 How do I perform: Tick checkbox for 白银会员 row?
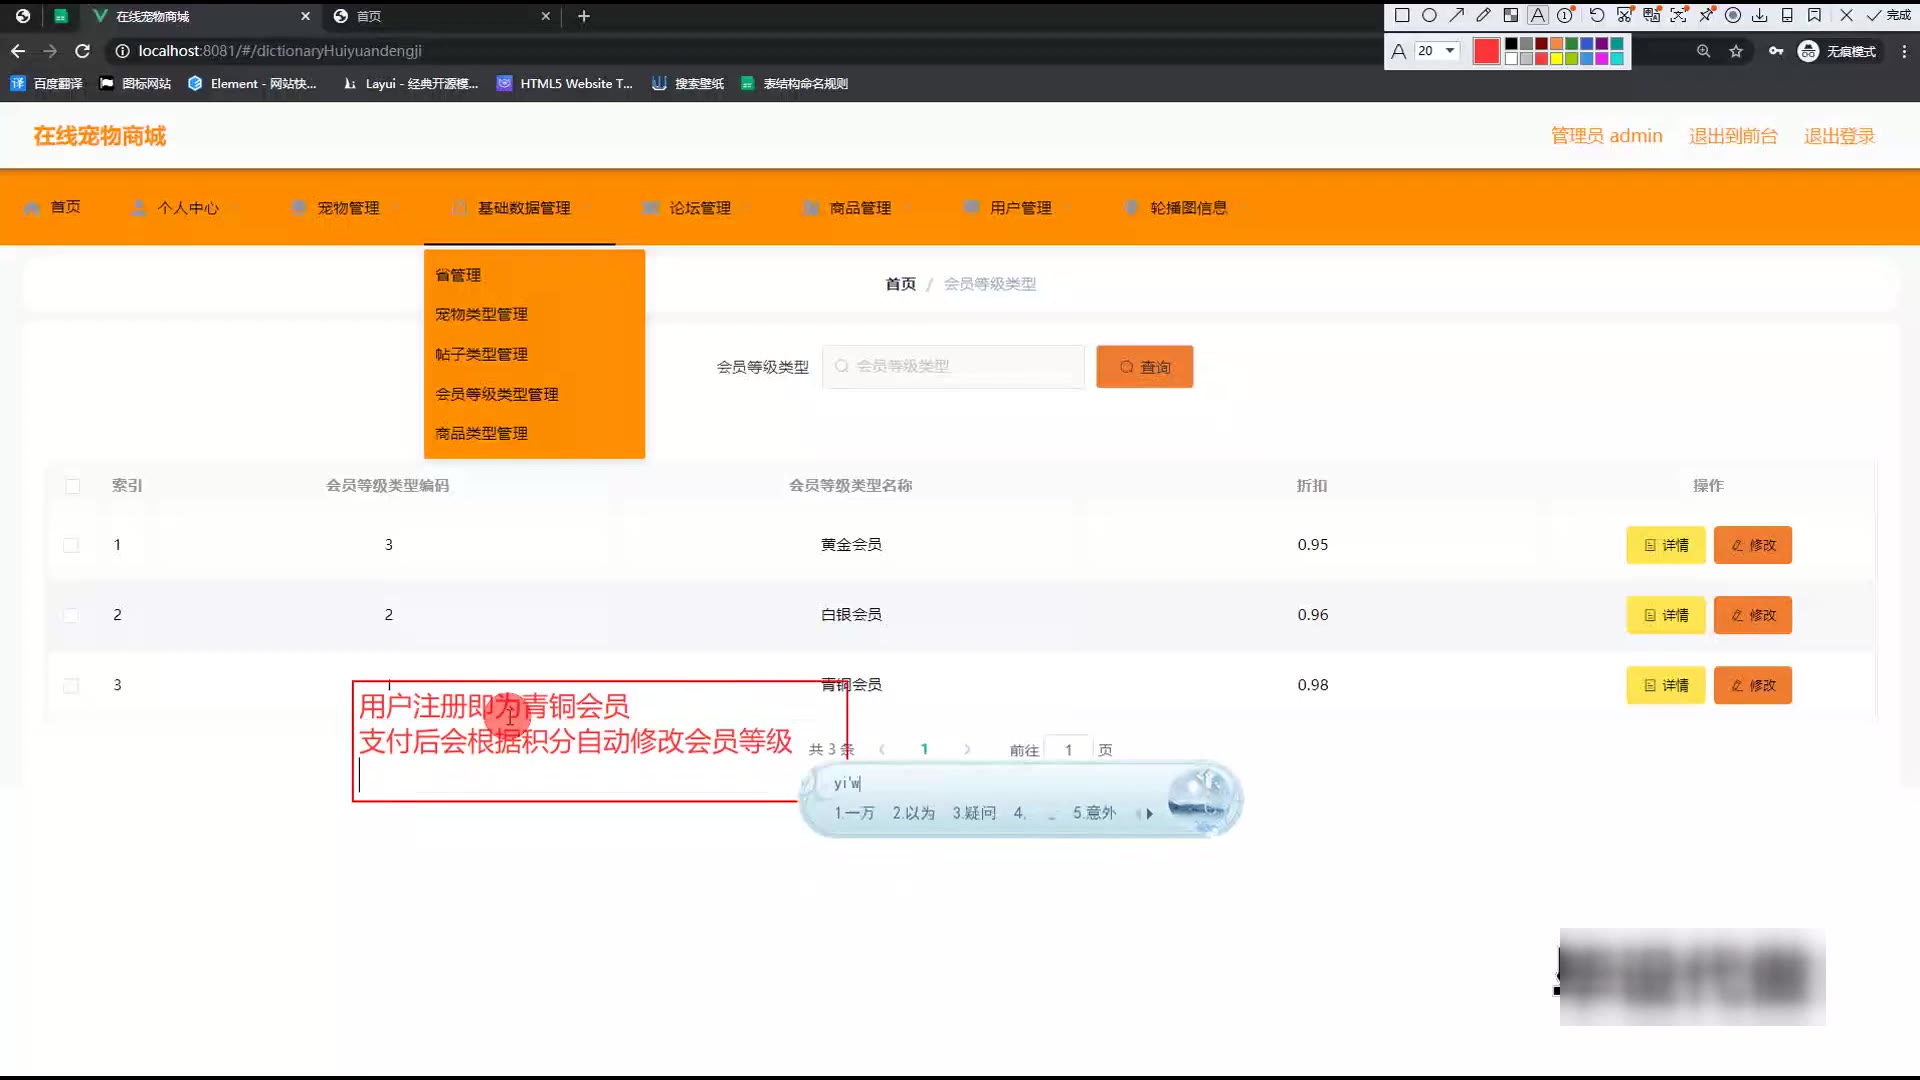(71, 615)
